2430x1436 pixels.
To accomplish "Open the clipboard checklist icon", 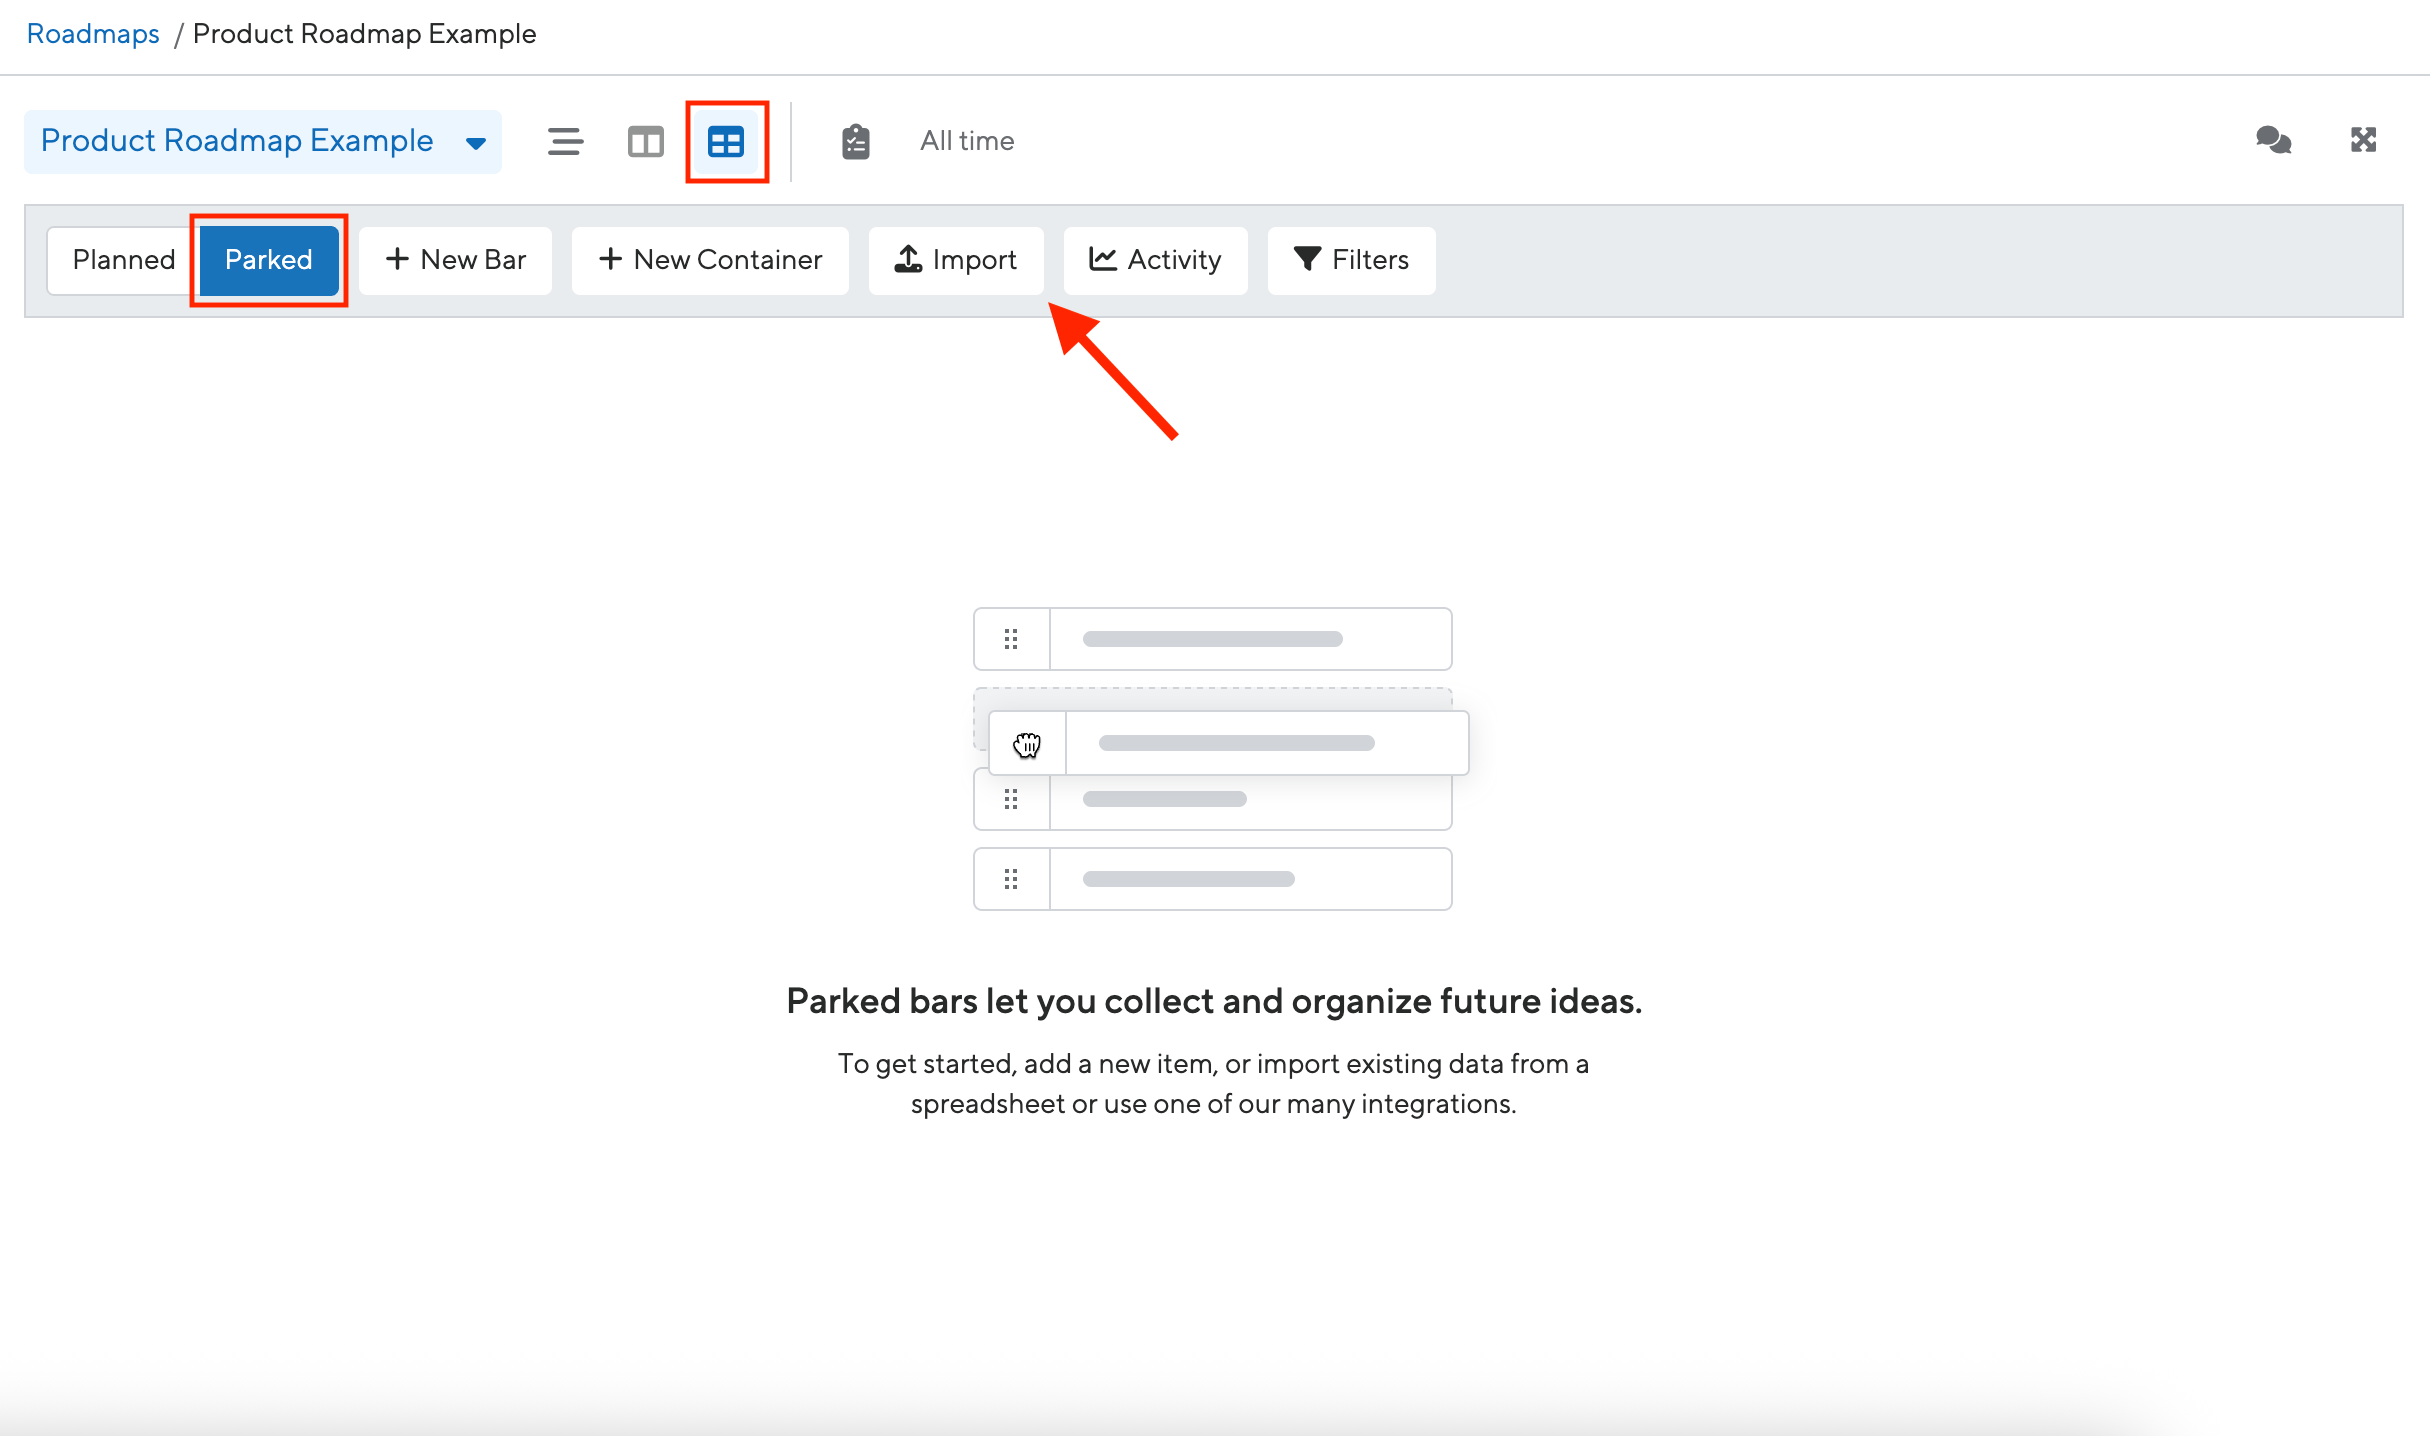I will [x=855, y=141].
